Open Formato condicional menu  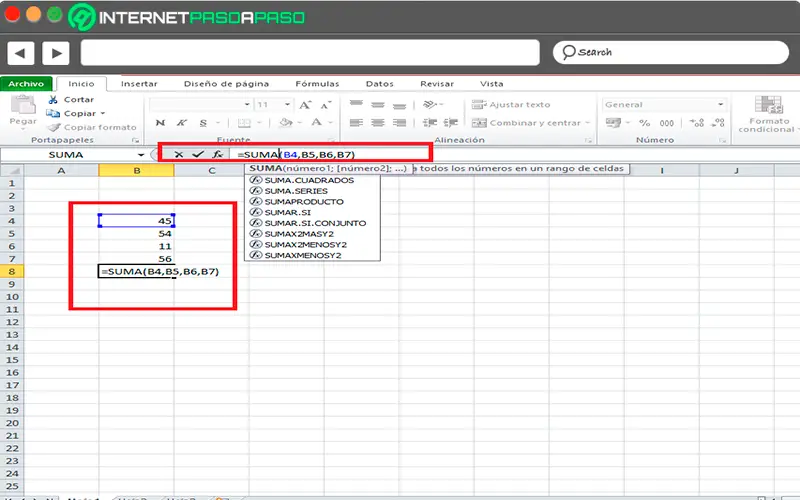(x=769, y=114)
